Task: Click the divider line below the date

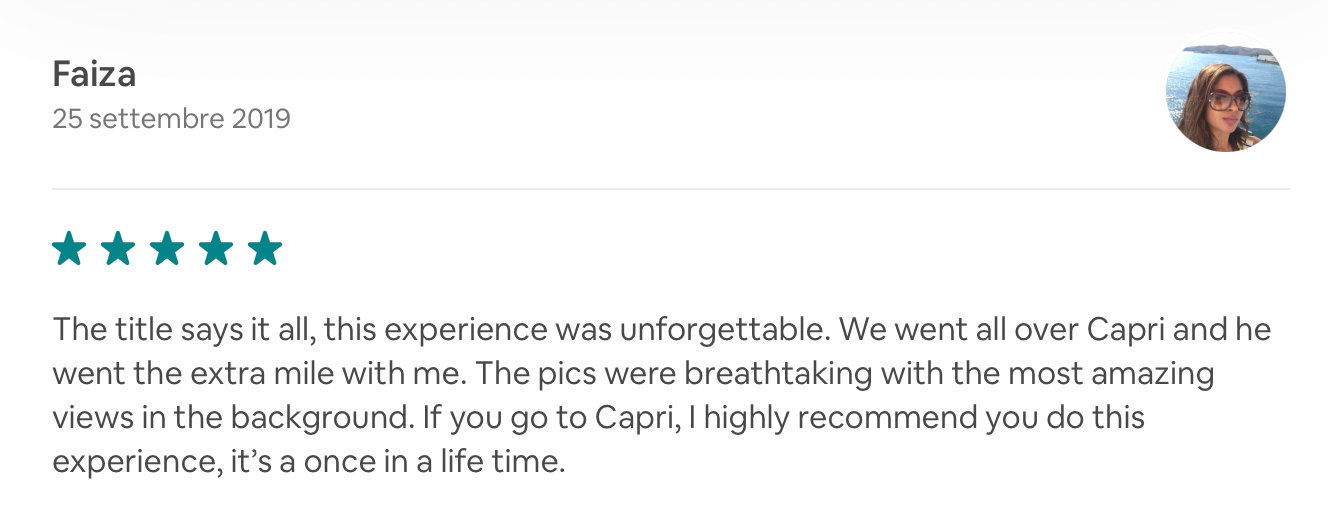Action: click(x=670, y=189)
